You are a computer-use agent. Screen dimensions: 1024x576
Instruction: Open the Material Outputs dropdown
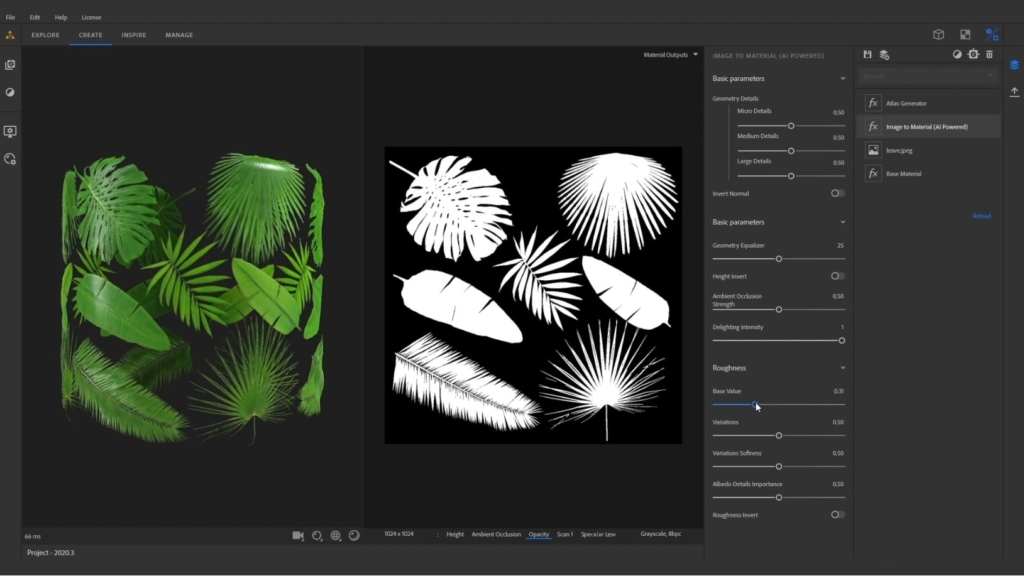[x=670, y=55]
